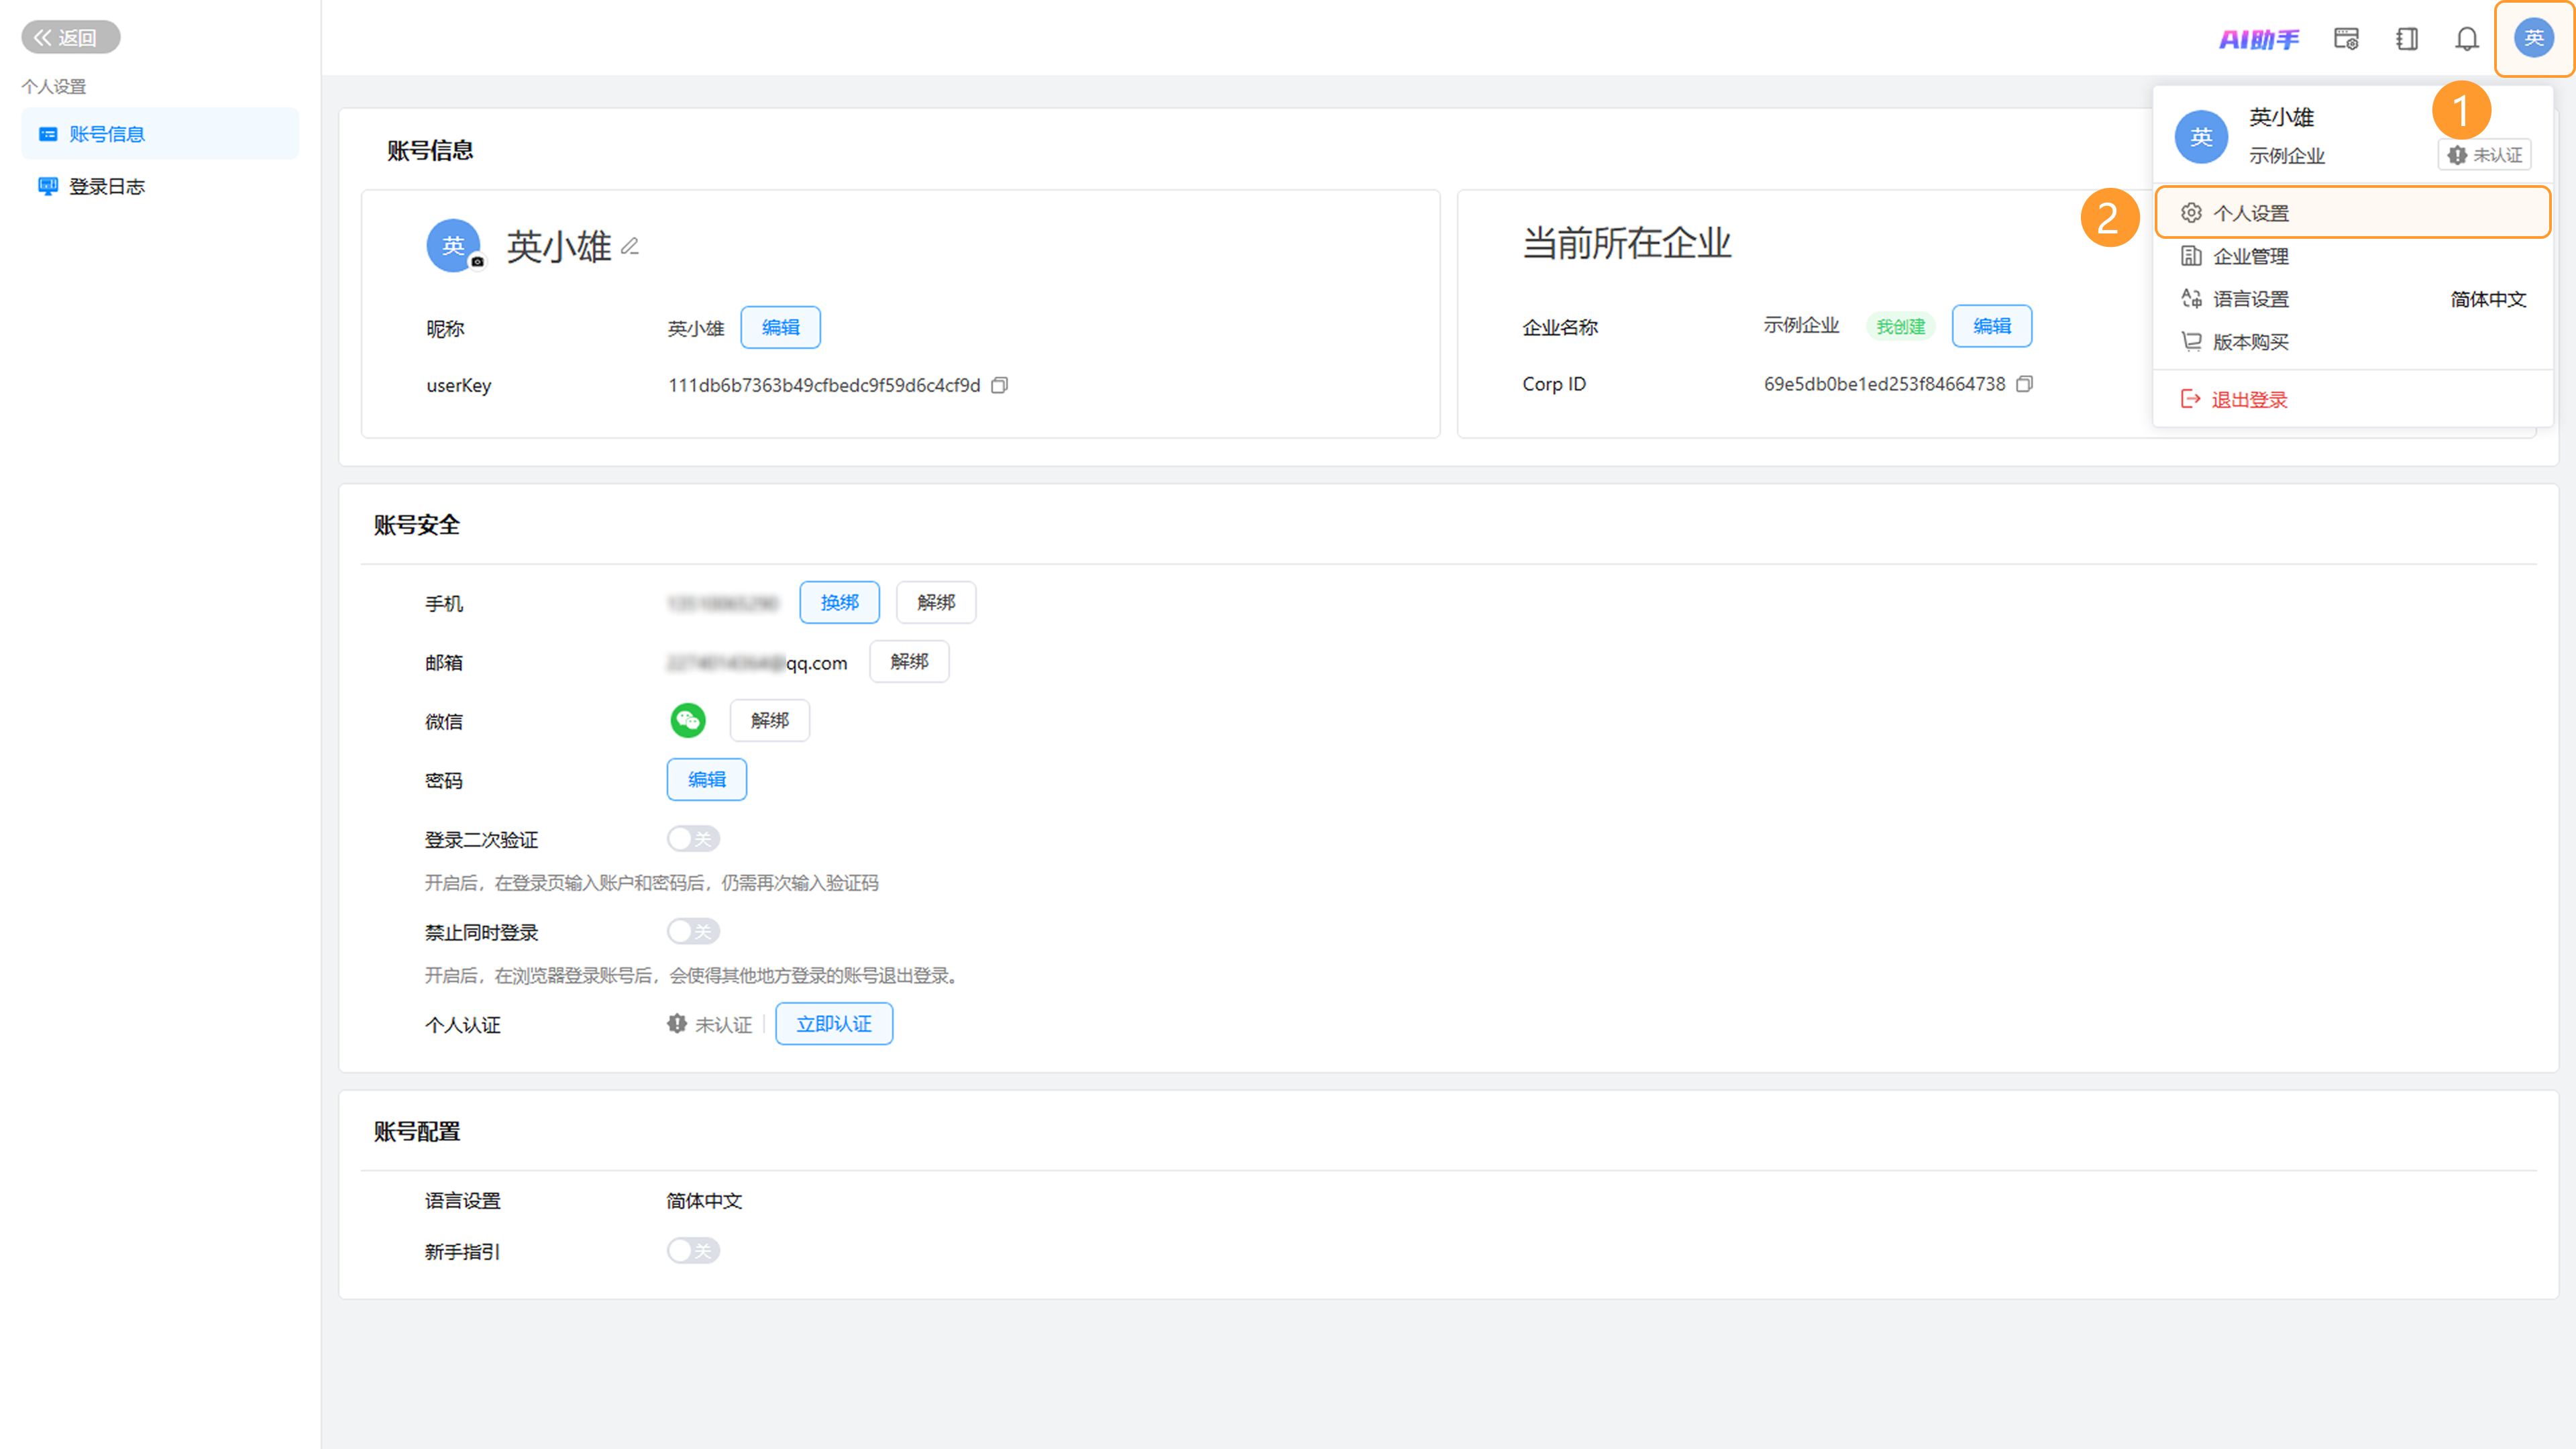The image size is (2576, 1449).
Task: Click 解绑 in the 邮箱 row
Action: [x=909, y=662]
